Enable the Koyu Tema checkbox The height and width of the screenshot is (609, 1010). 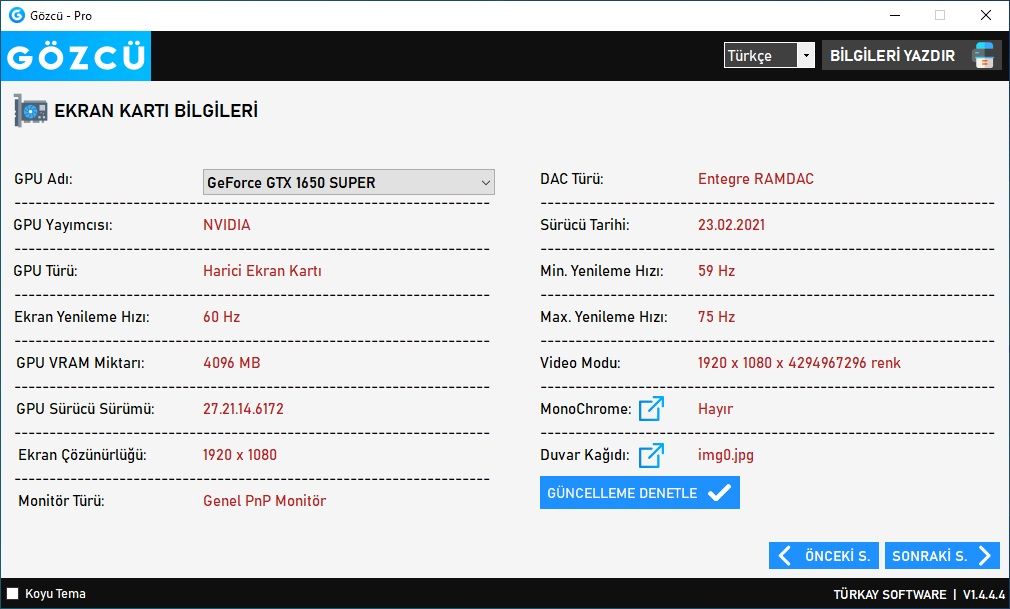pos(12,594)
